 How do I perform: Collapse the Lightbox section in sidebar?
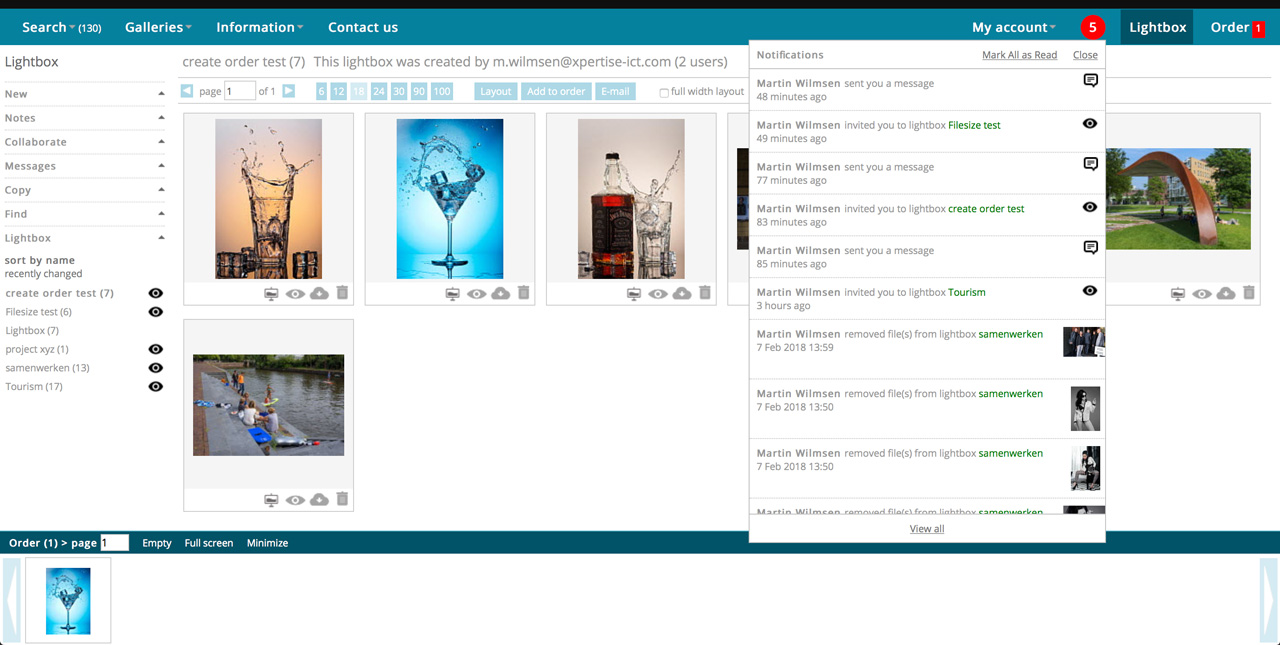[x=85, y=238]
